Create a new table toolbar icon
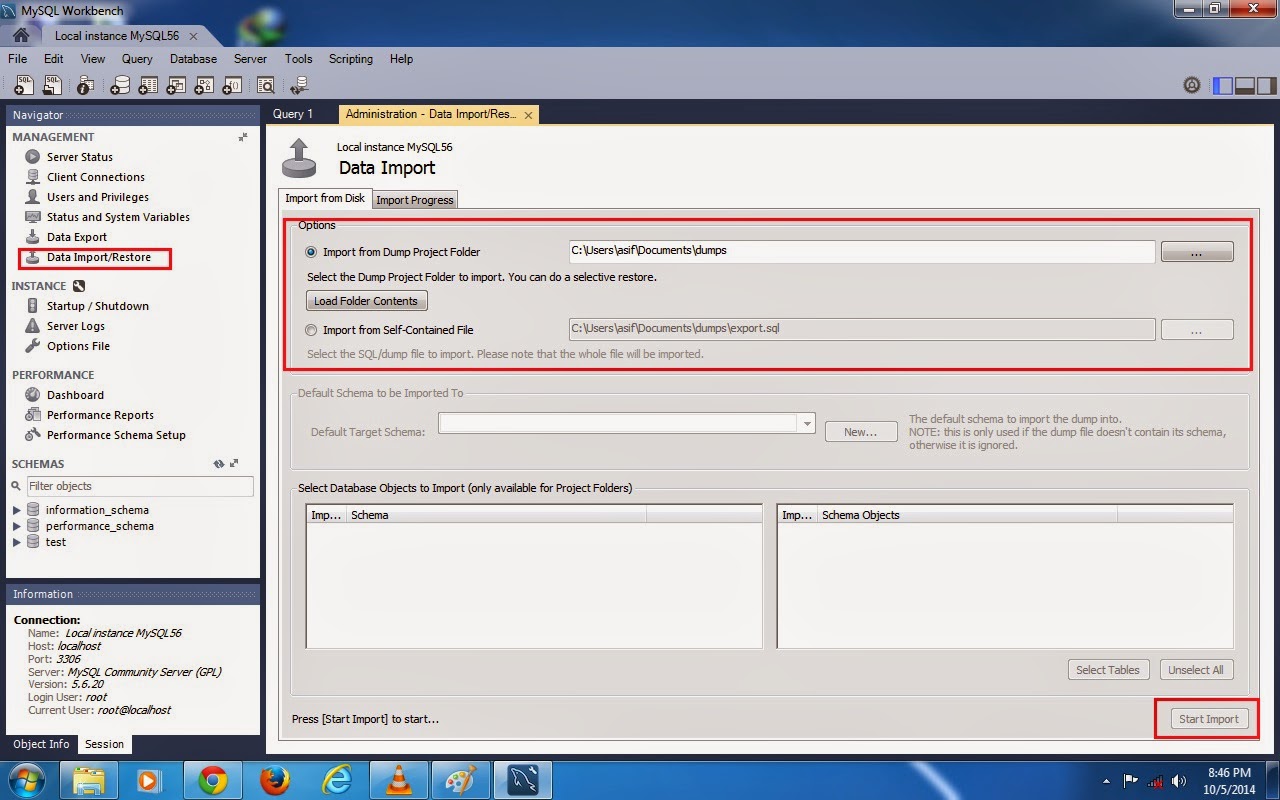This screenshot has width=1280, height=800. [148, 86]
